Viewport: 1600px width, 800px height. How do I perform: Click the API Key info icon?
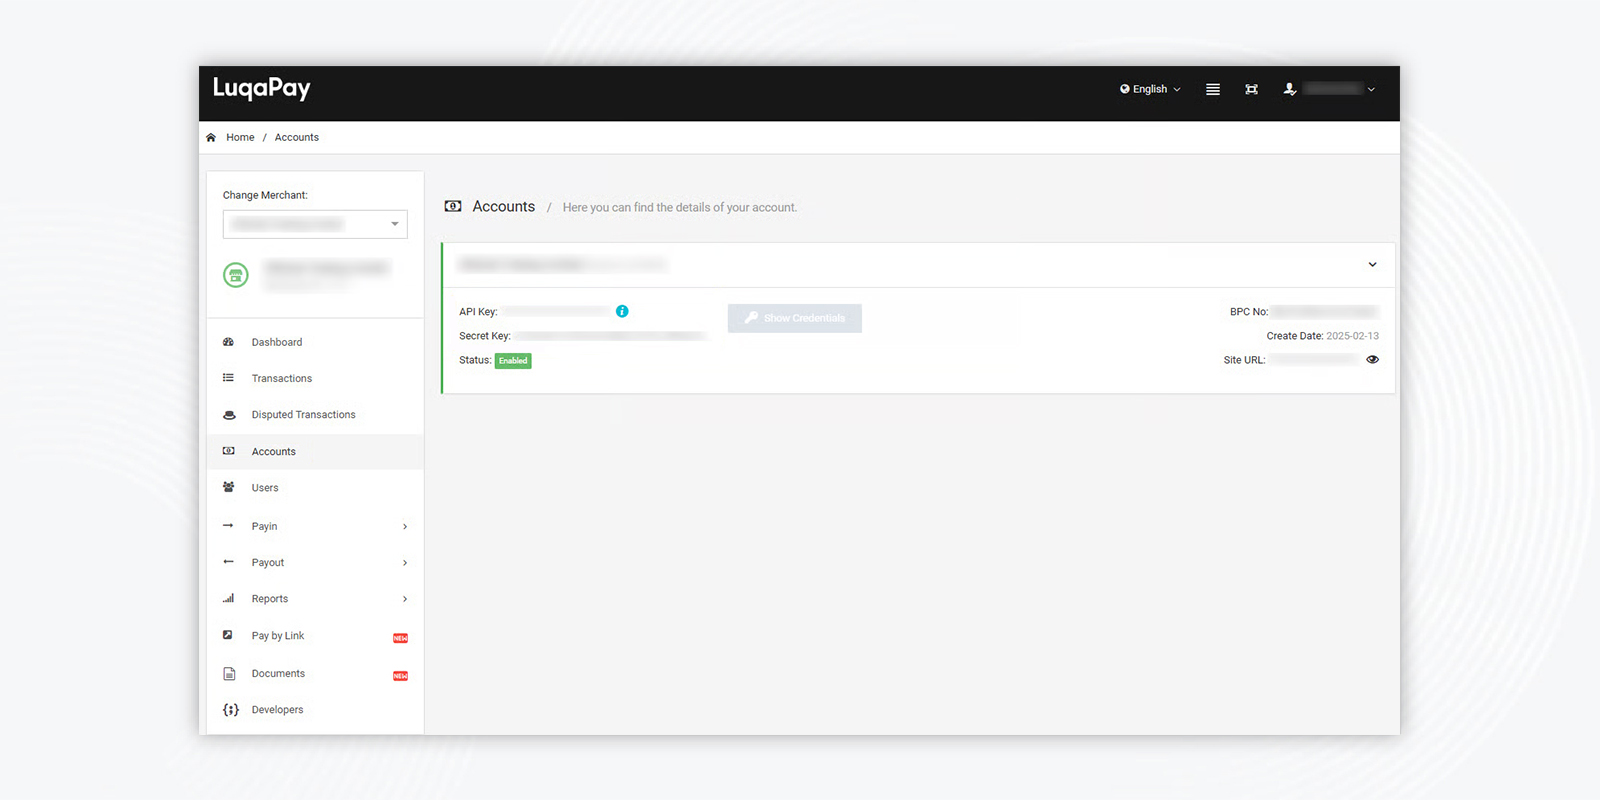point(622,311)
